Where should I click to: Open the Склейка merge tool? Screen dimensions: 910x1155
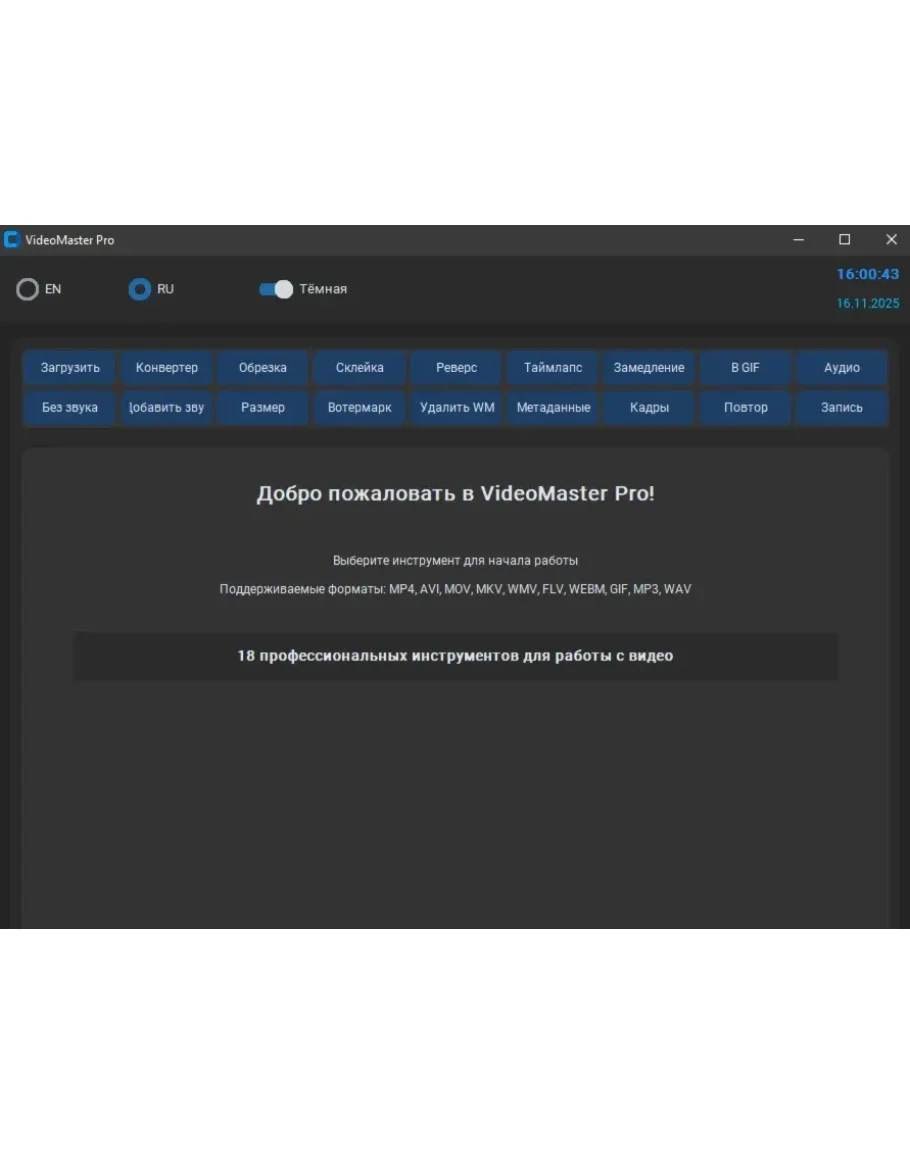click(x=360, y=368)
